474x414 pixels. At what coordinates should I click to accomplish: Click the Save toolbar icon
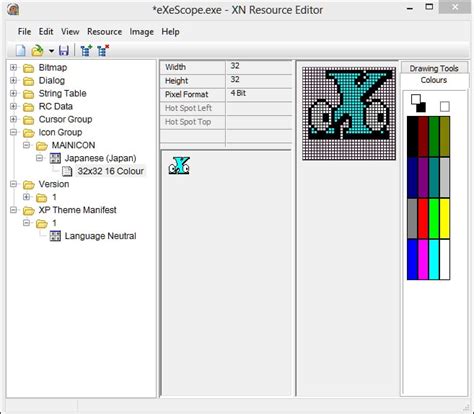(64, 51)
